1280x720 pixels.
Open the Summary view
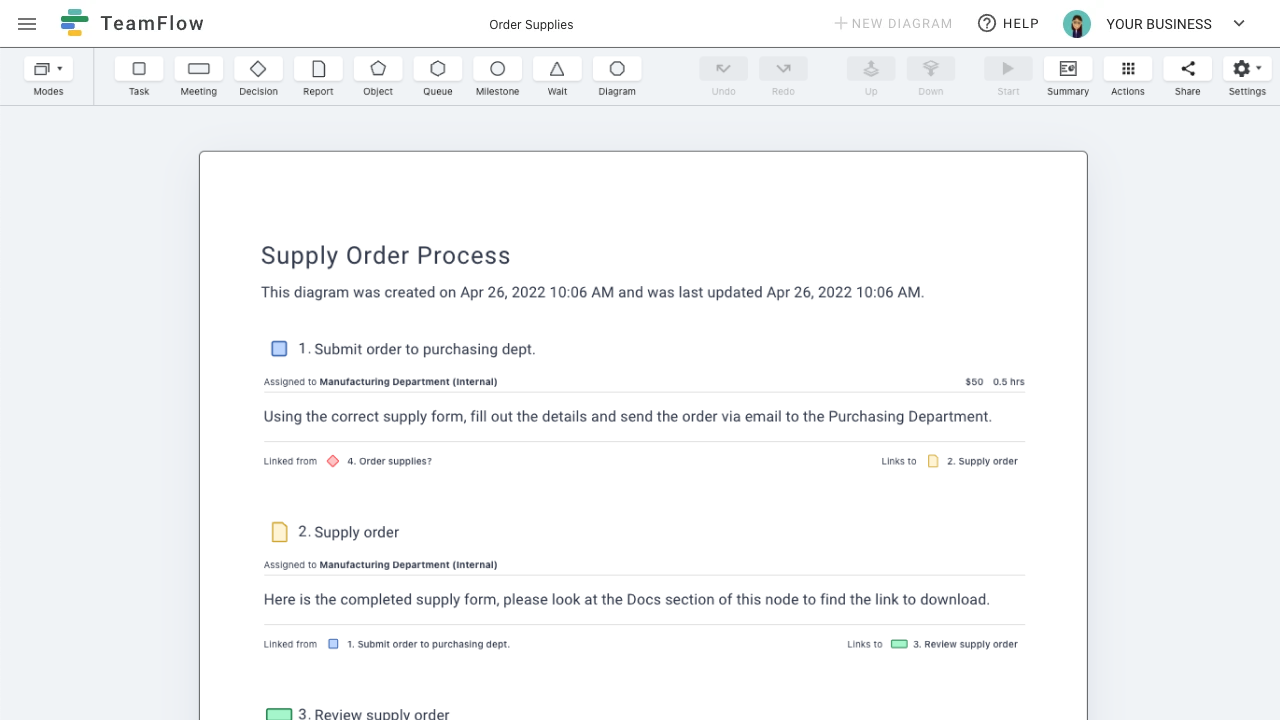click(1067, 70)
